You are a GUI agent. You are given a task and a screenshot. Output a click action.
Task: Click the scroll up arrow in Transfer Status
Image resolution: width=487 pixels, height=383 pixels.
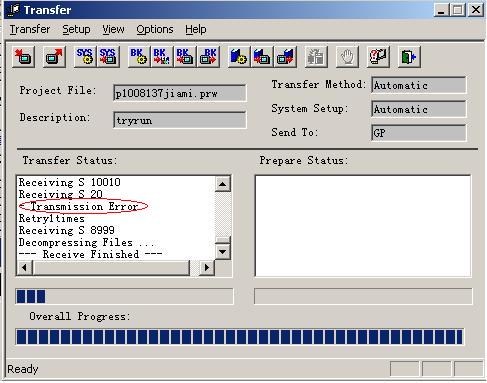(x=223, y=184)
